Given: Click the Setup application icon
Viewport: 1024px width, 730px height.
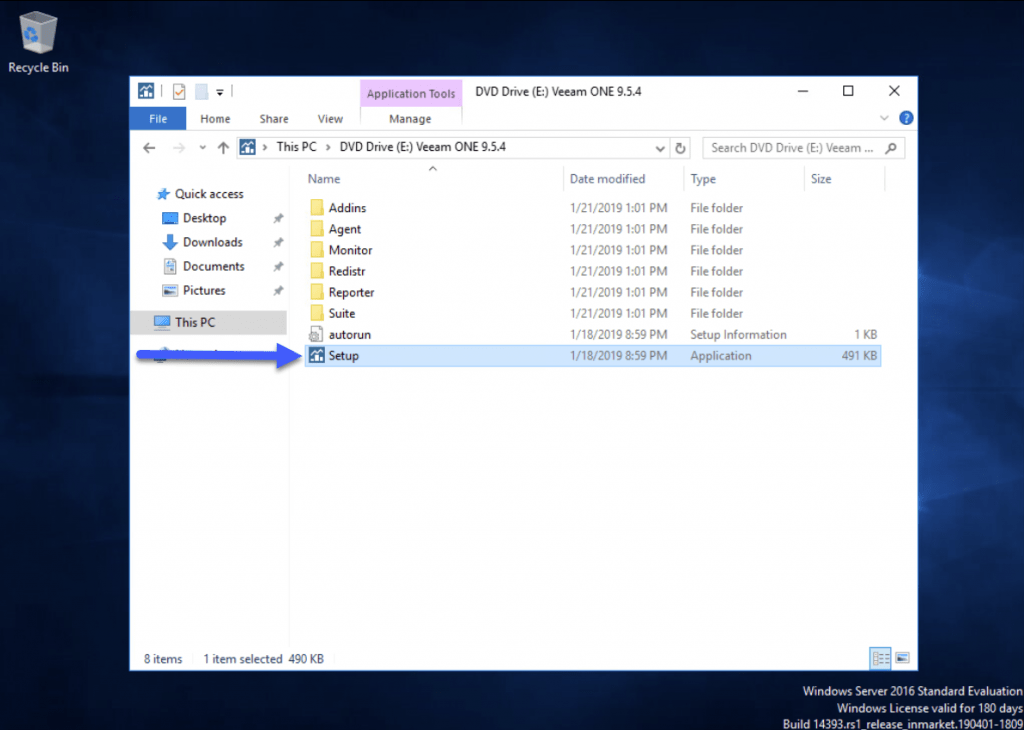Looking at the screenshot, I should pos(317,356).
